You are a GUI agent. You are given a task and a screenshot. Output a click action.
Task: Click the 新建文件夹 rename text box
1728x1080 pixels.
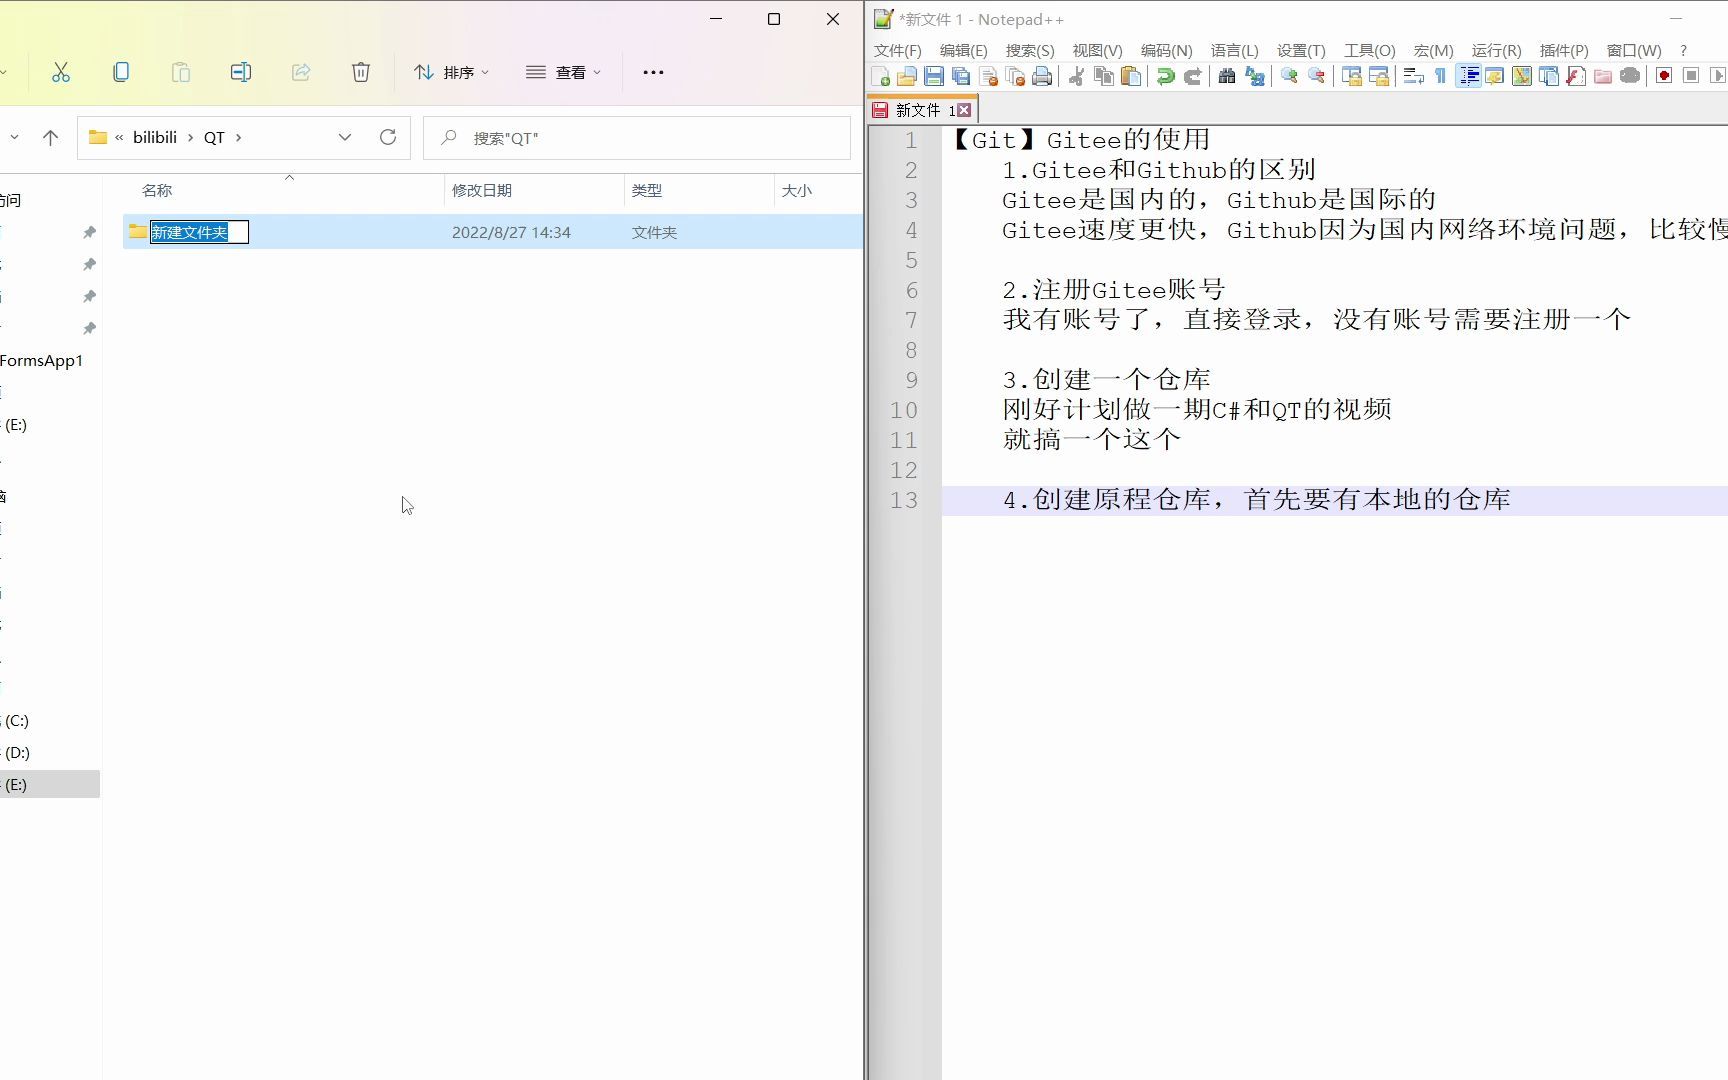[199, 232]
